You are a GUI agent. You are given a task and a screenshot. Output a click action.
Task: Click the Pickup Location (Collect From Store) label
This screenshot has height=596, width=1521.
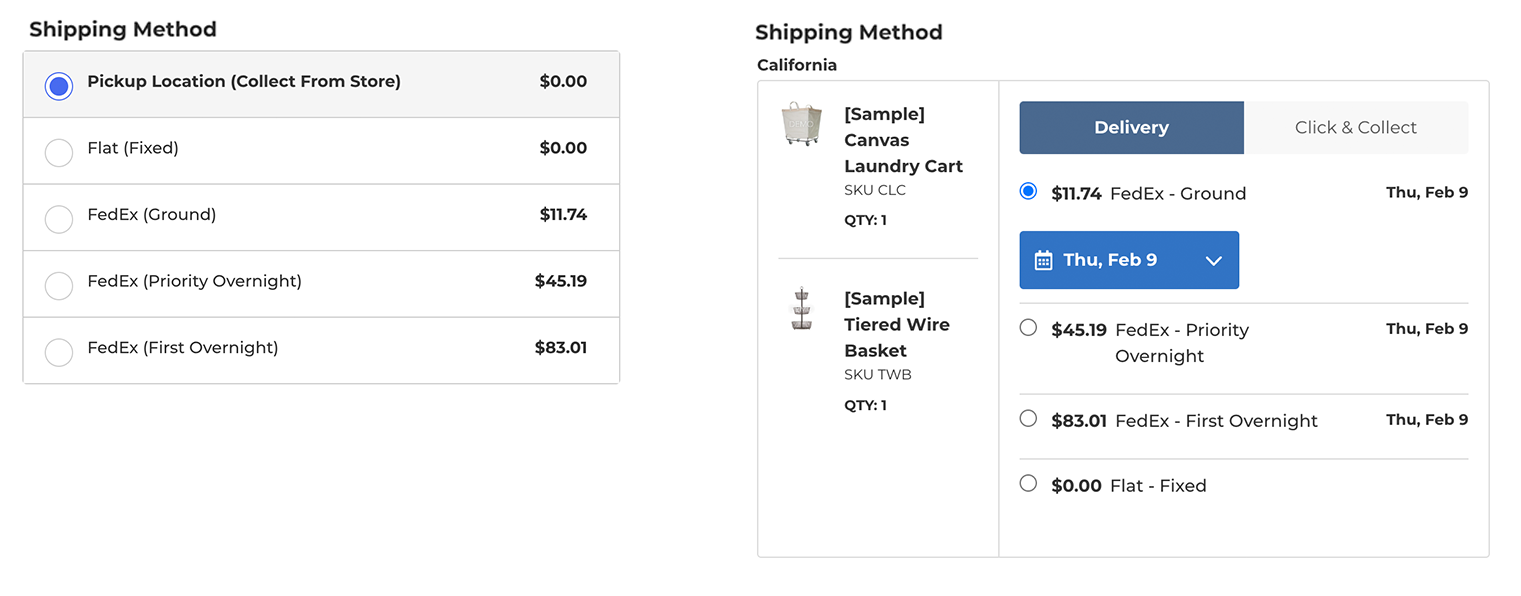point(244,82)
